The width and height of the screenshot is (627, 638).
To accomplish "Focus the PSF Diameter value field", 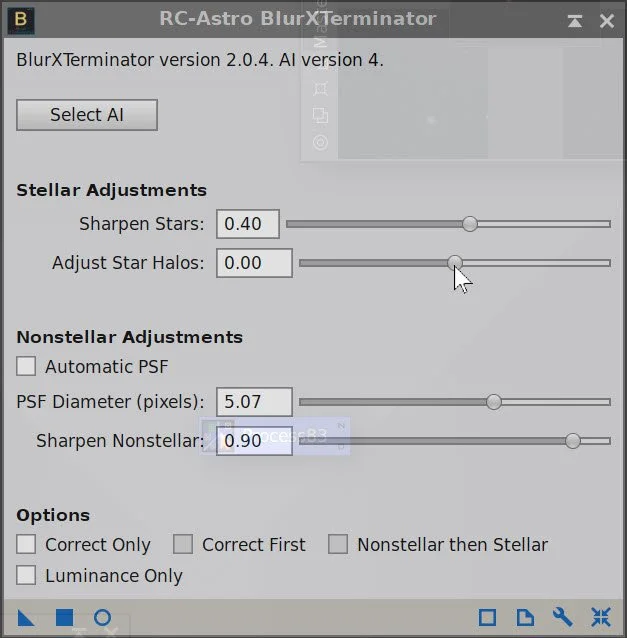I will pyautogui.click(x=254, y=402).
